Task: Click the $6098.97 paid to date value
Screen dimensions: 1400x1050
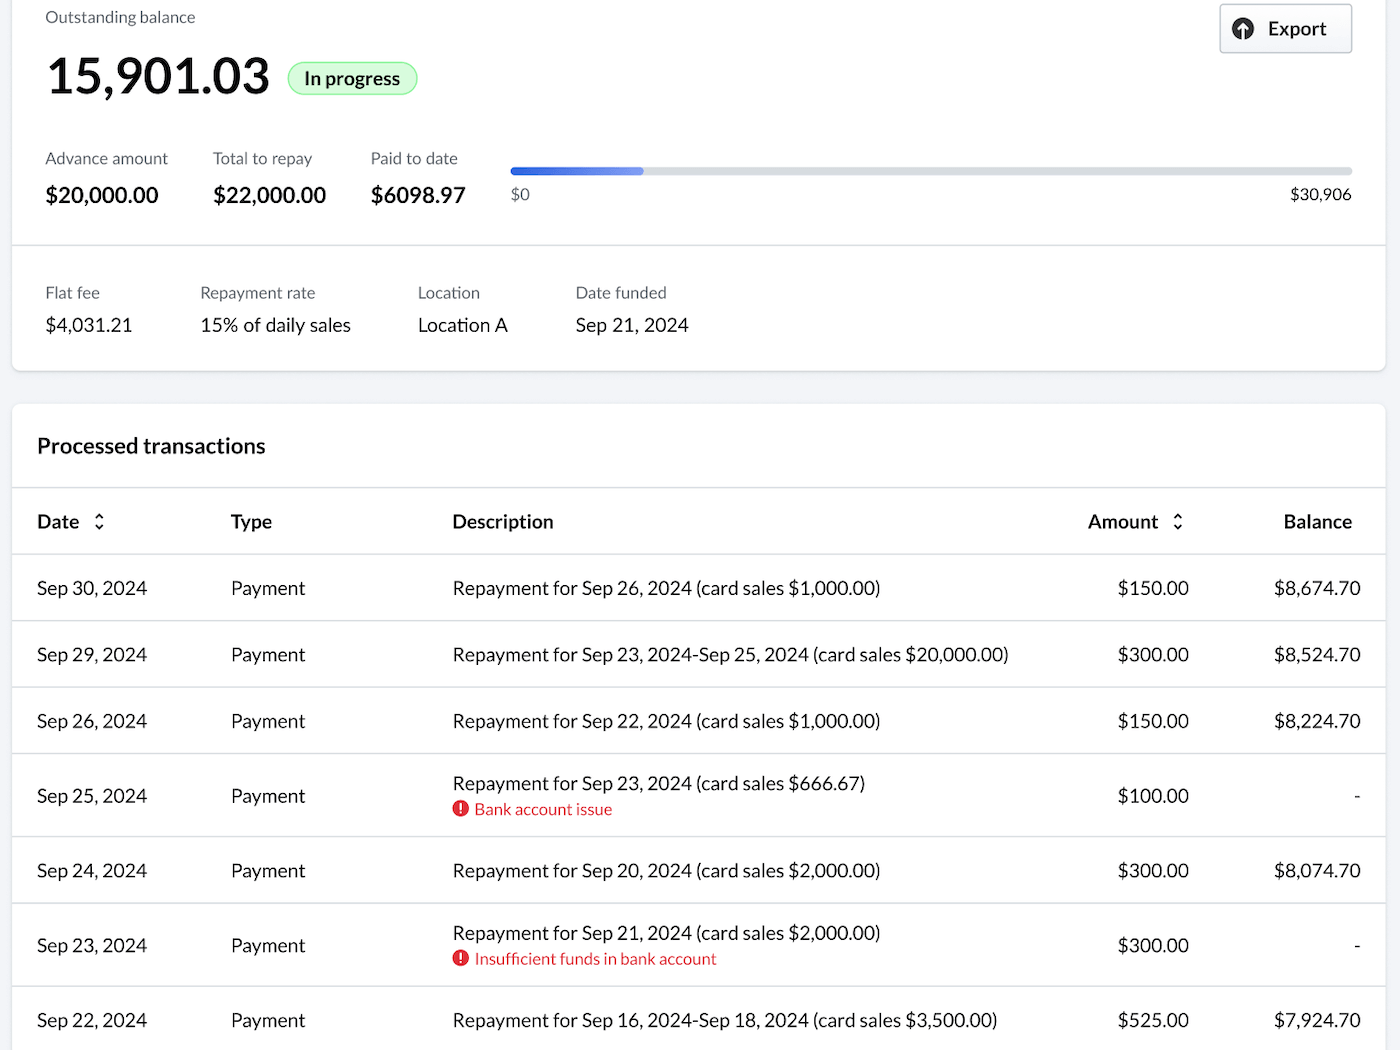Action: click(418, 195)
